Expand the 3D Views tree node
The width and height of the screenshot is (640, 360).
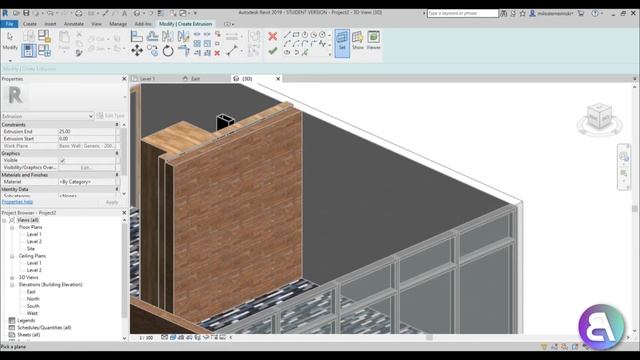point(12,278)
